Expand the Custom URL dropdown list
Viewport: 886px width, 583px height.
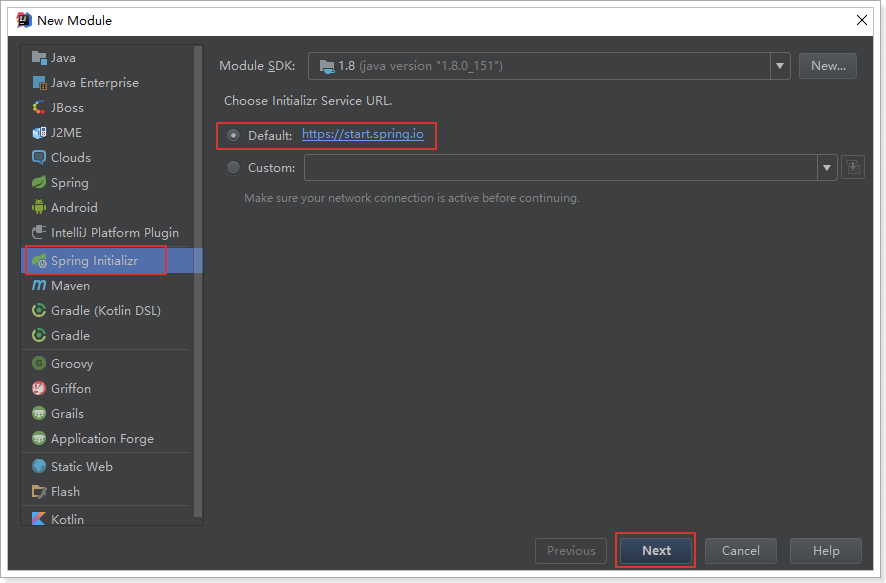pos(827,167)
